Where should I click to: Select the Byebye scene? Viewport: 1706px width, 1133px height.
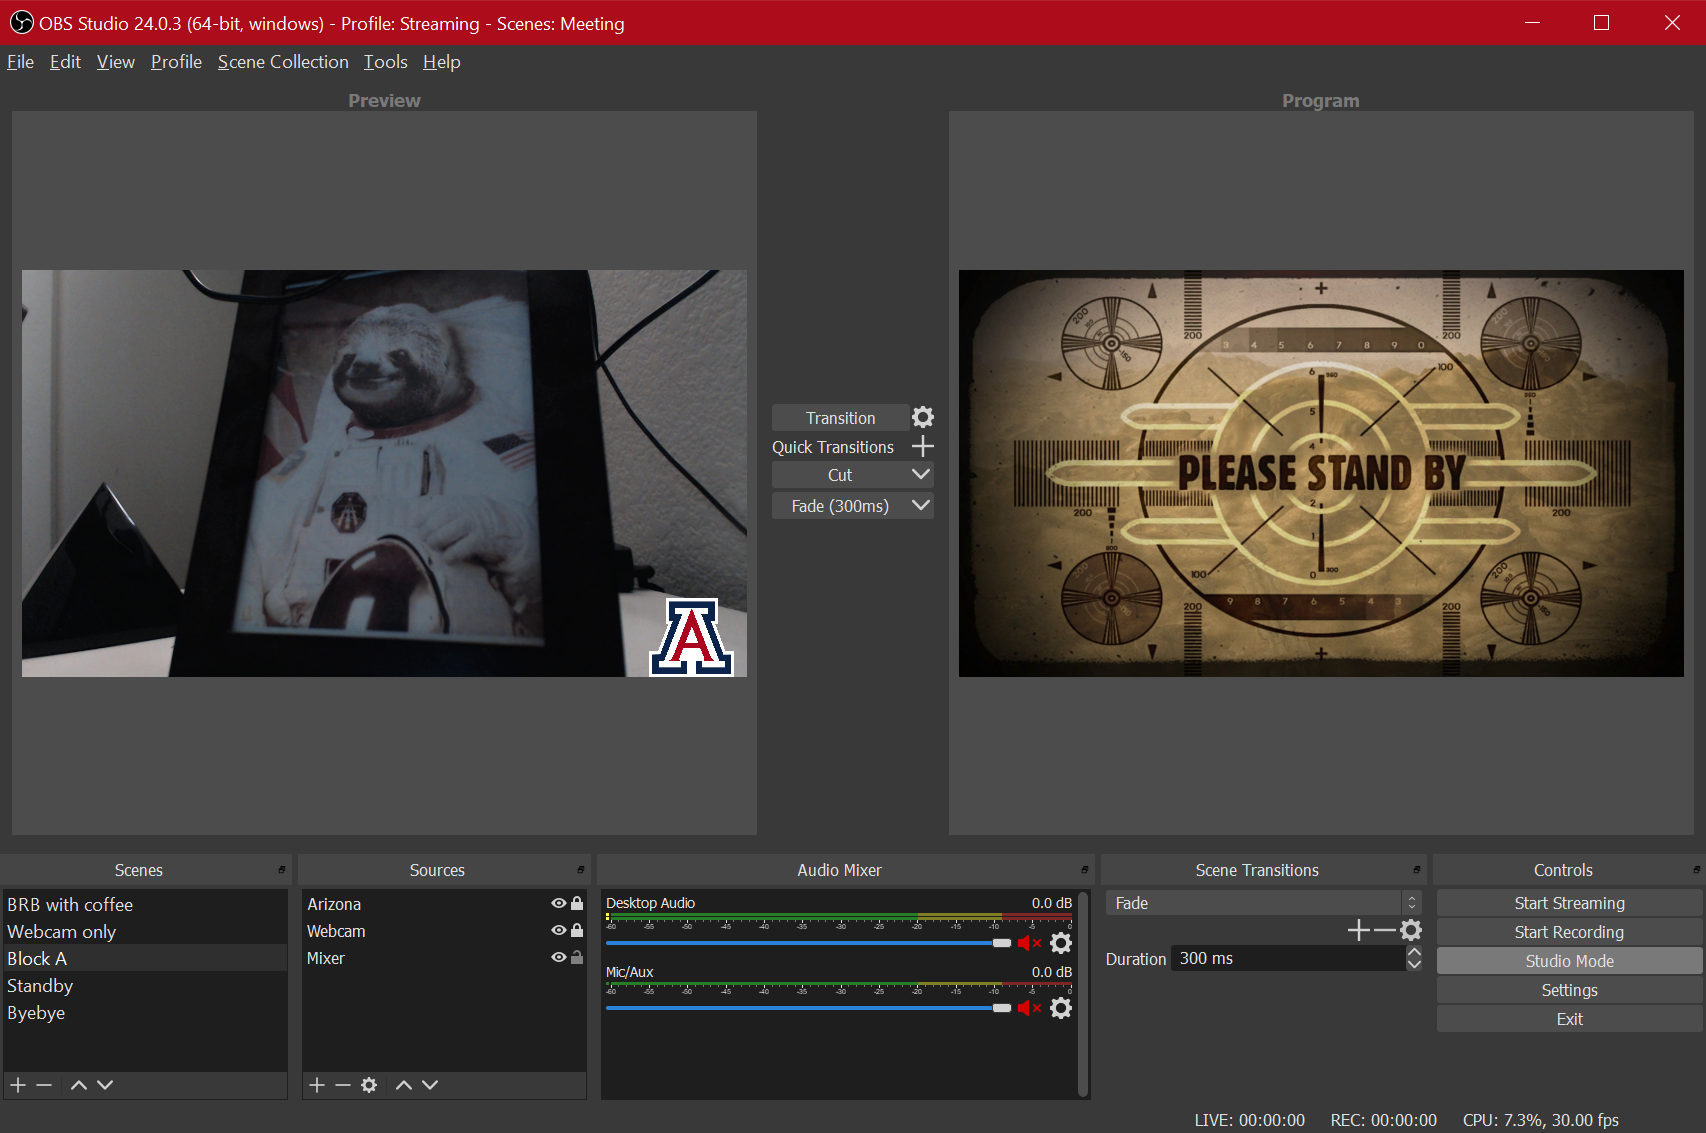pos(145,1012)
